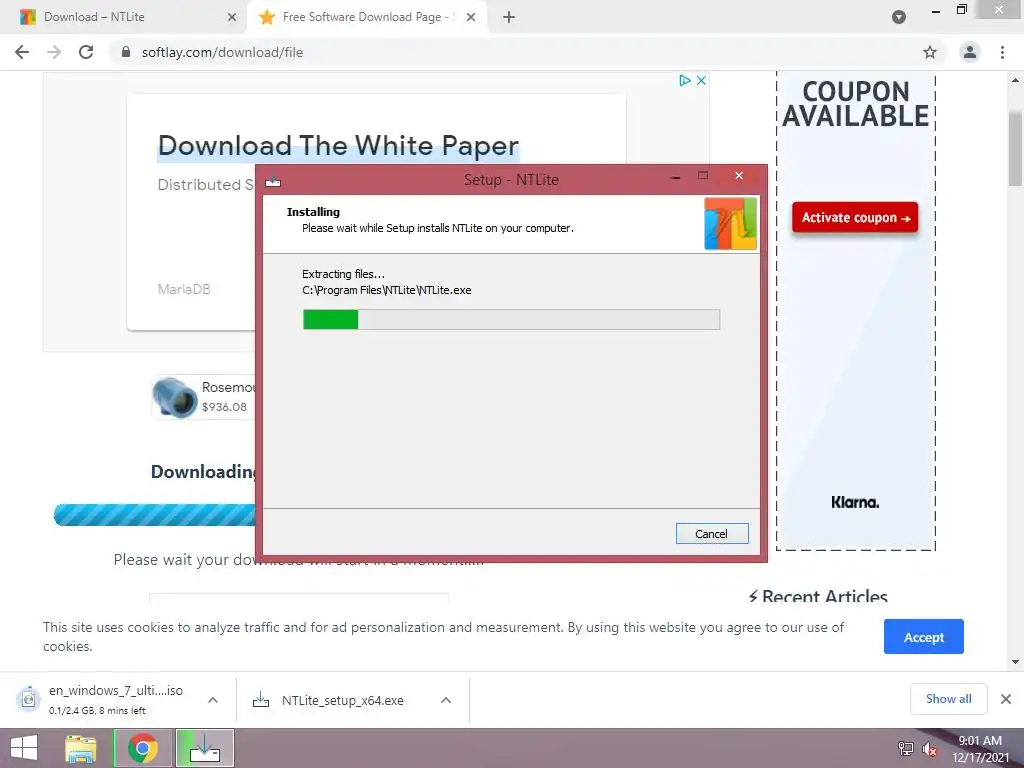Close the Setup - NTLite window
The height and width of the screenshot is (768, 1024).
[x=739, y=176]
